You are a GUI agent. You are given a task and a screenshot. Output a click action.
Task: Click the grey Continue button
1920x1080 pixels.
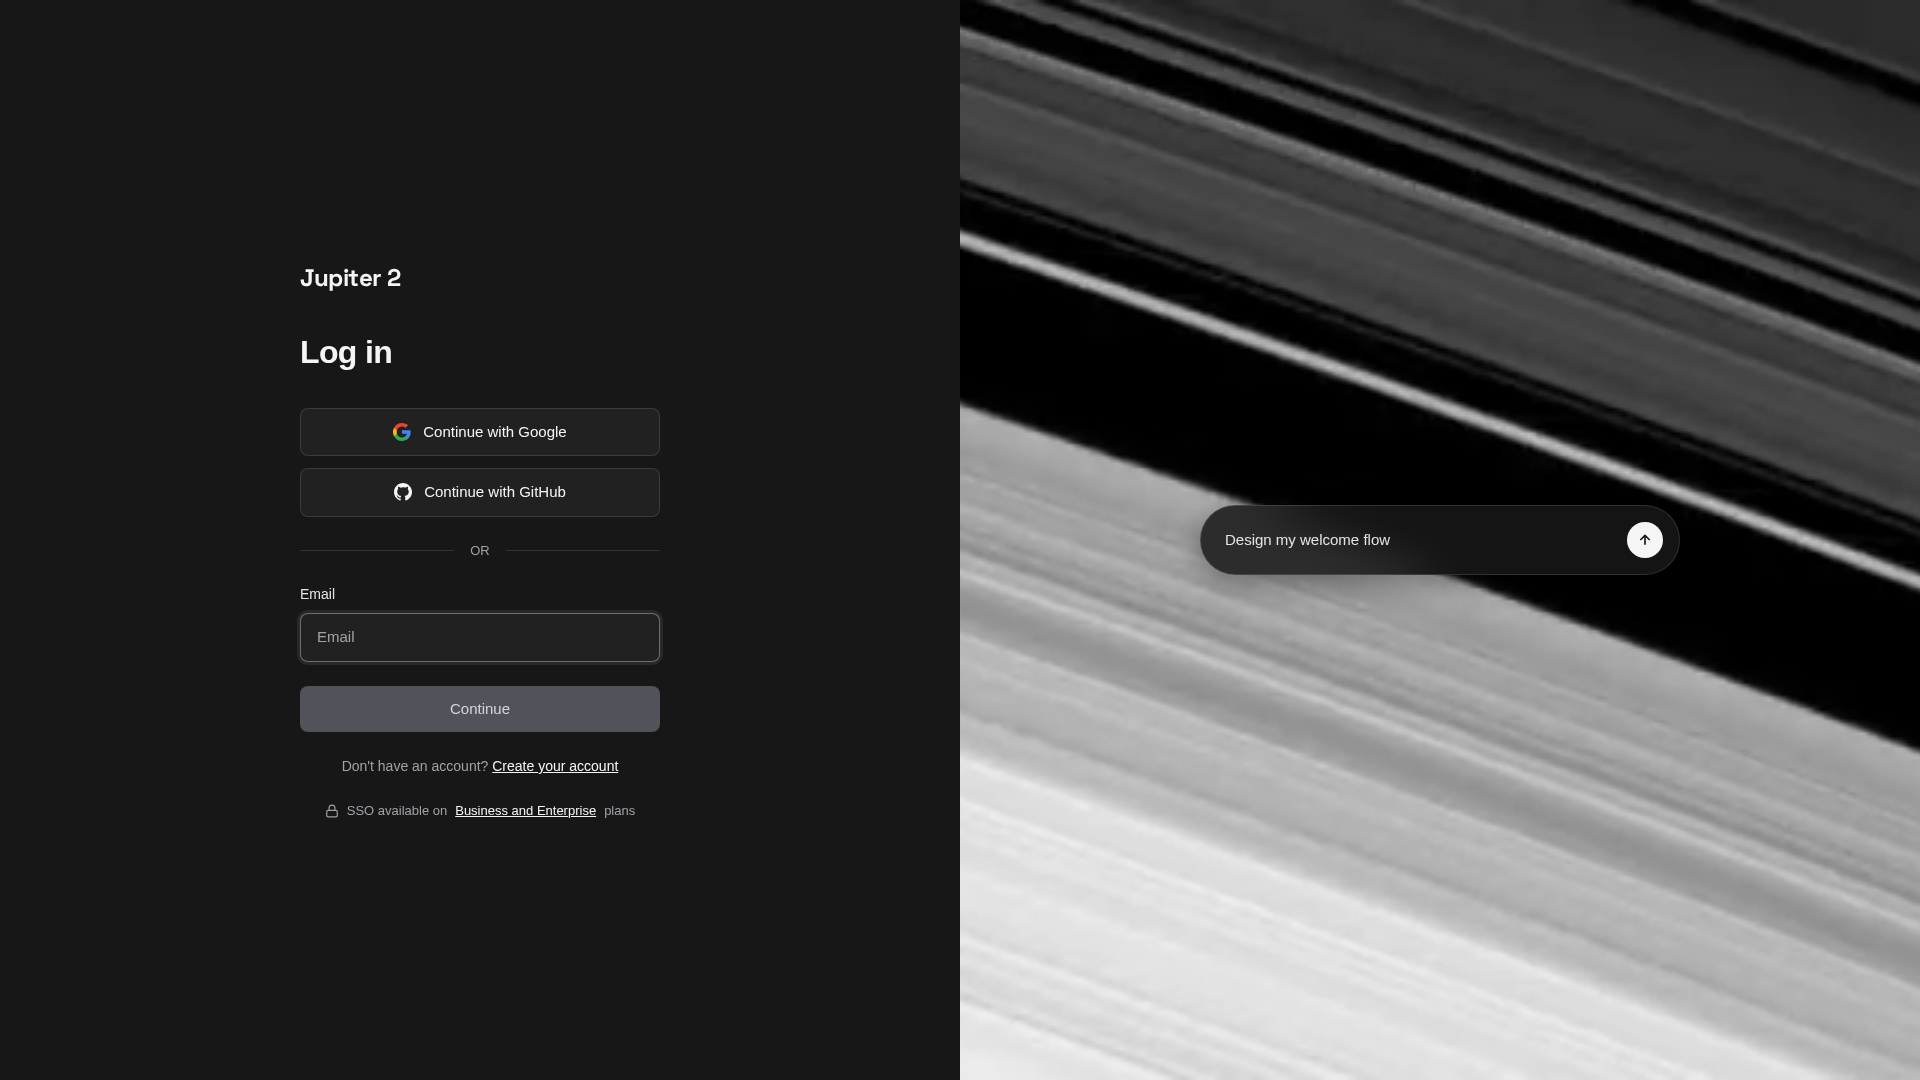pos(480,709)
